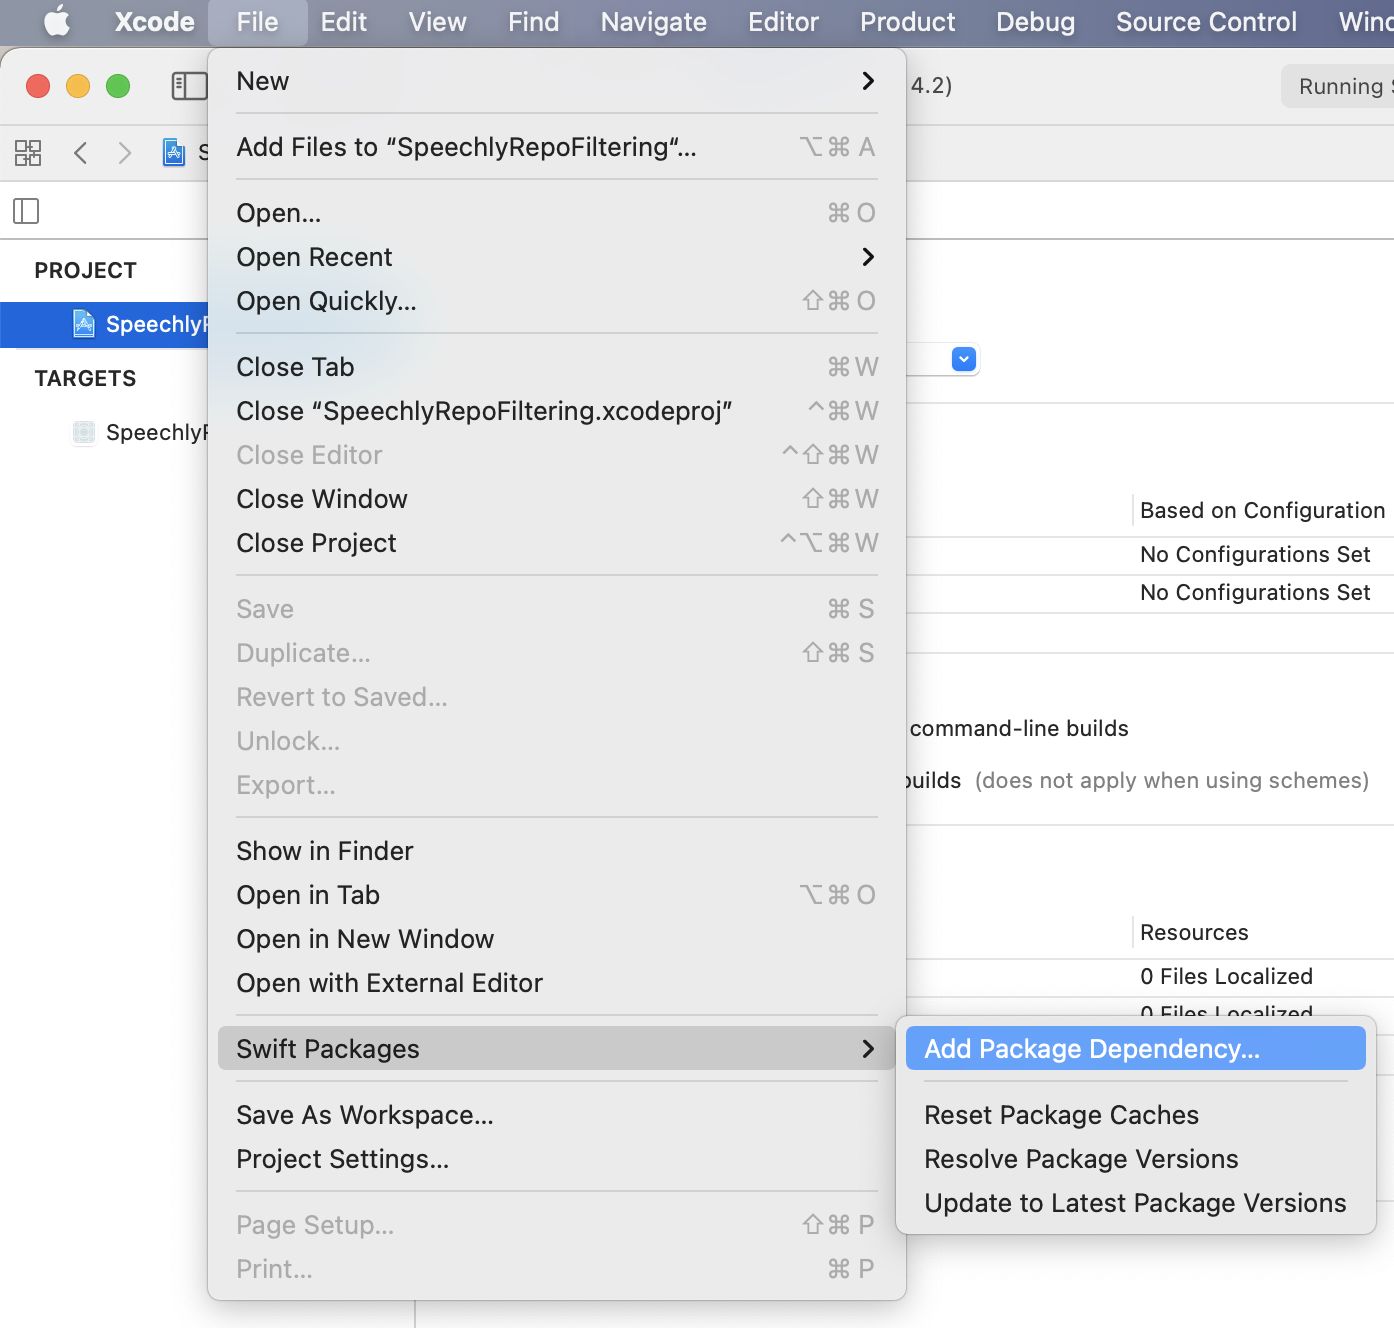This screenshot has width=1394, height=1328.
Task: Select Reset Package Caches
Action: [x=1061, y=1115]
